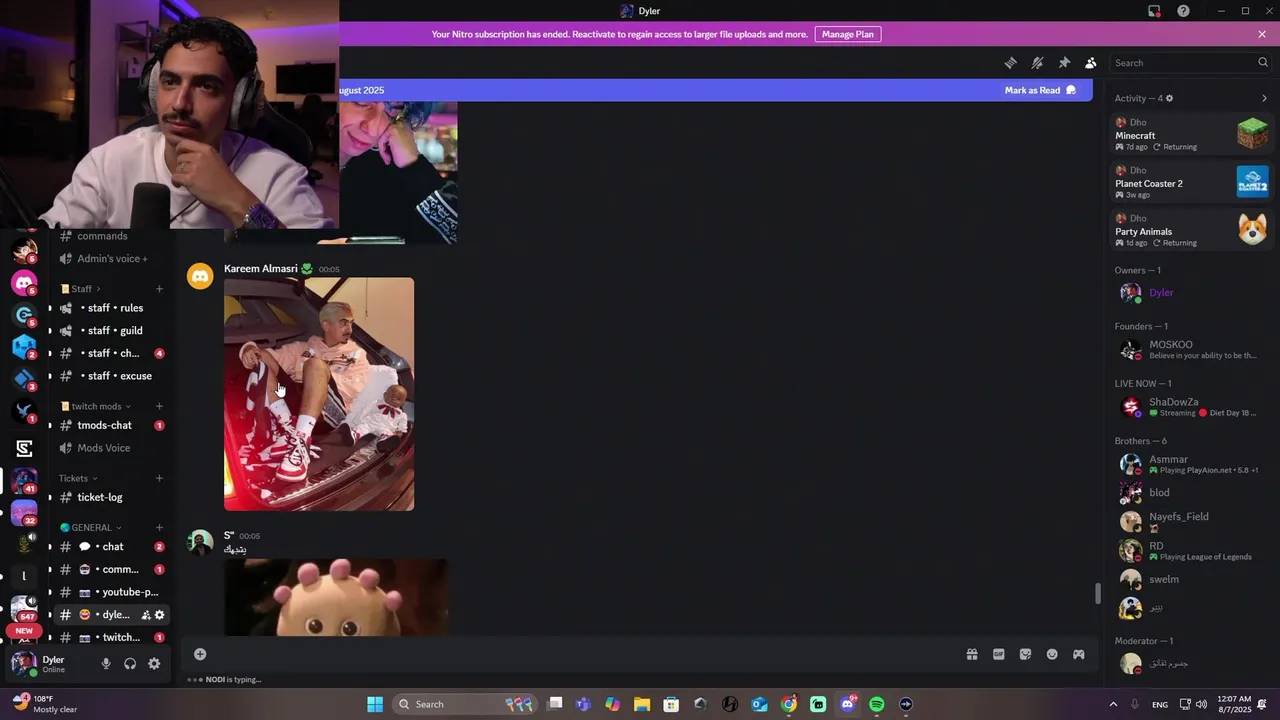Open the Discord inbox icon
This screenshot has width=1280, height=720.
(x=1154, y=11)
